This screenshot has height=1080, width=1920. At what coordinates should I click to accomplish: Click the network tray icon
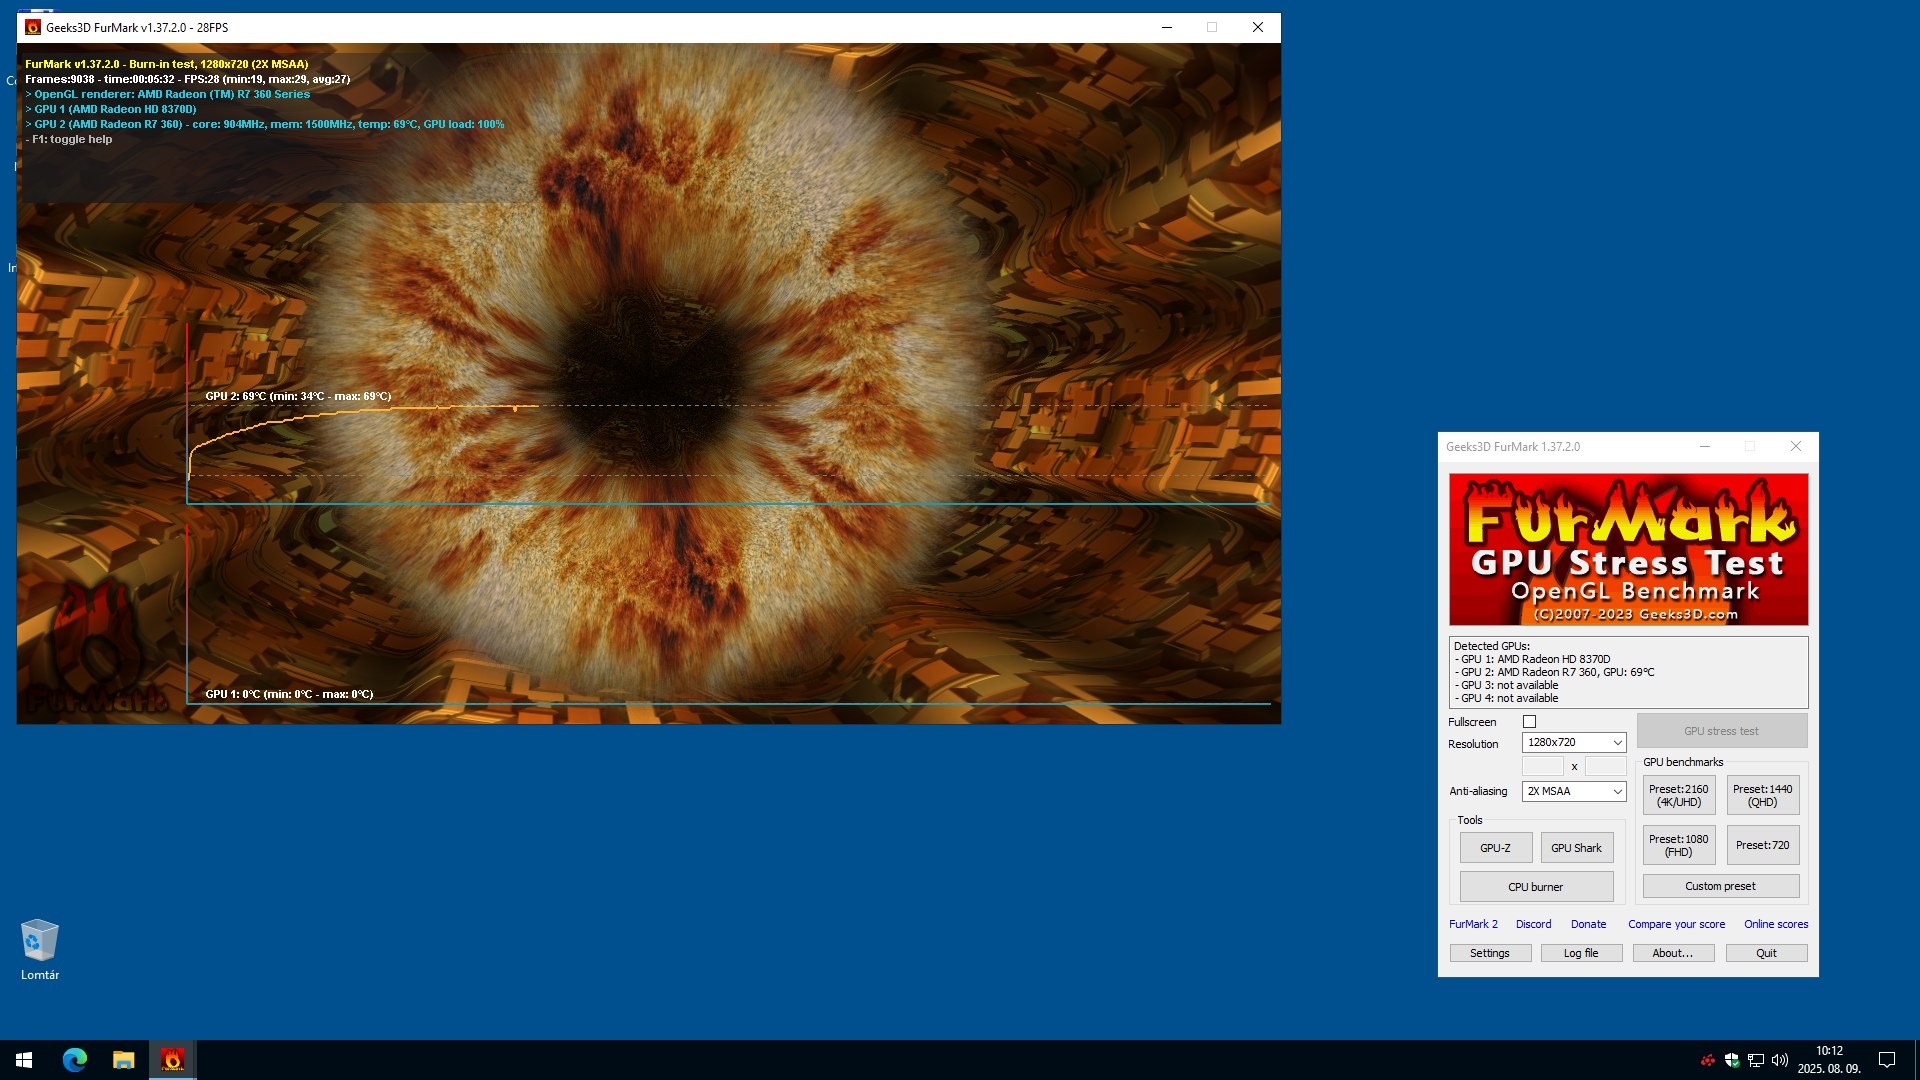click(1755, 1060)
